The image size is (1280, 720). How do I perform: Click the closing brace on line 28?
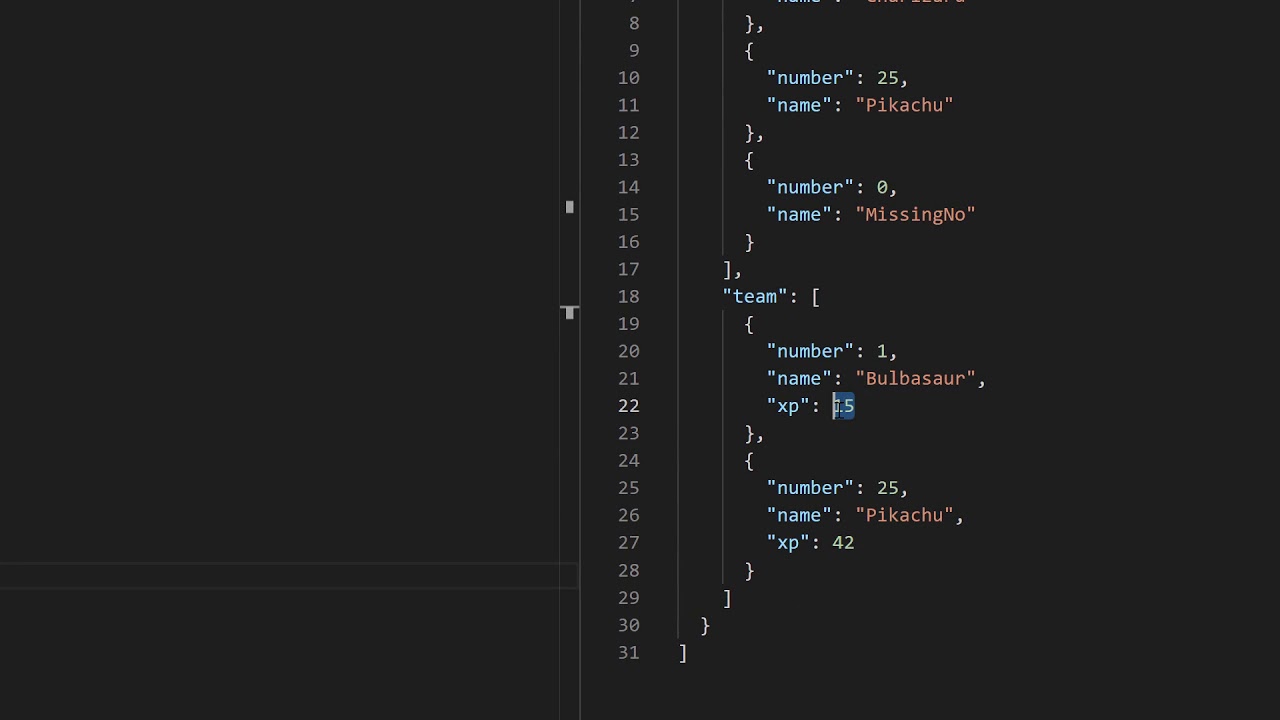tap(750, 570)
